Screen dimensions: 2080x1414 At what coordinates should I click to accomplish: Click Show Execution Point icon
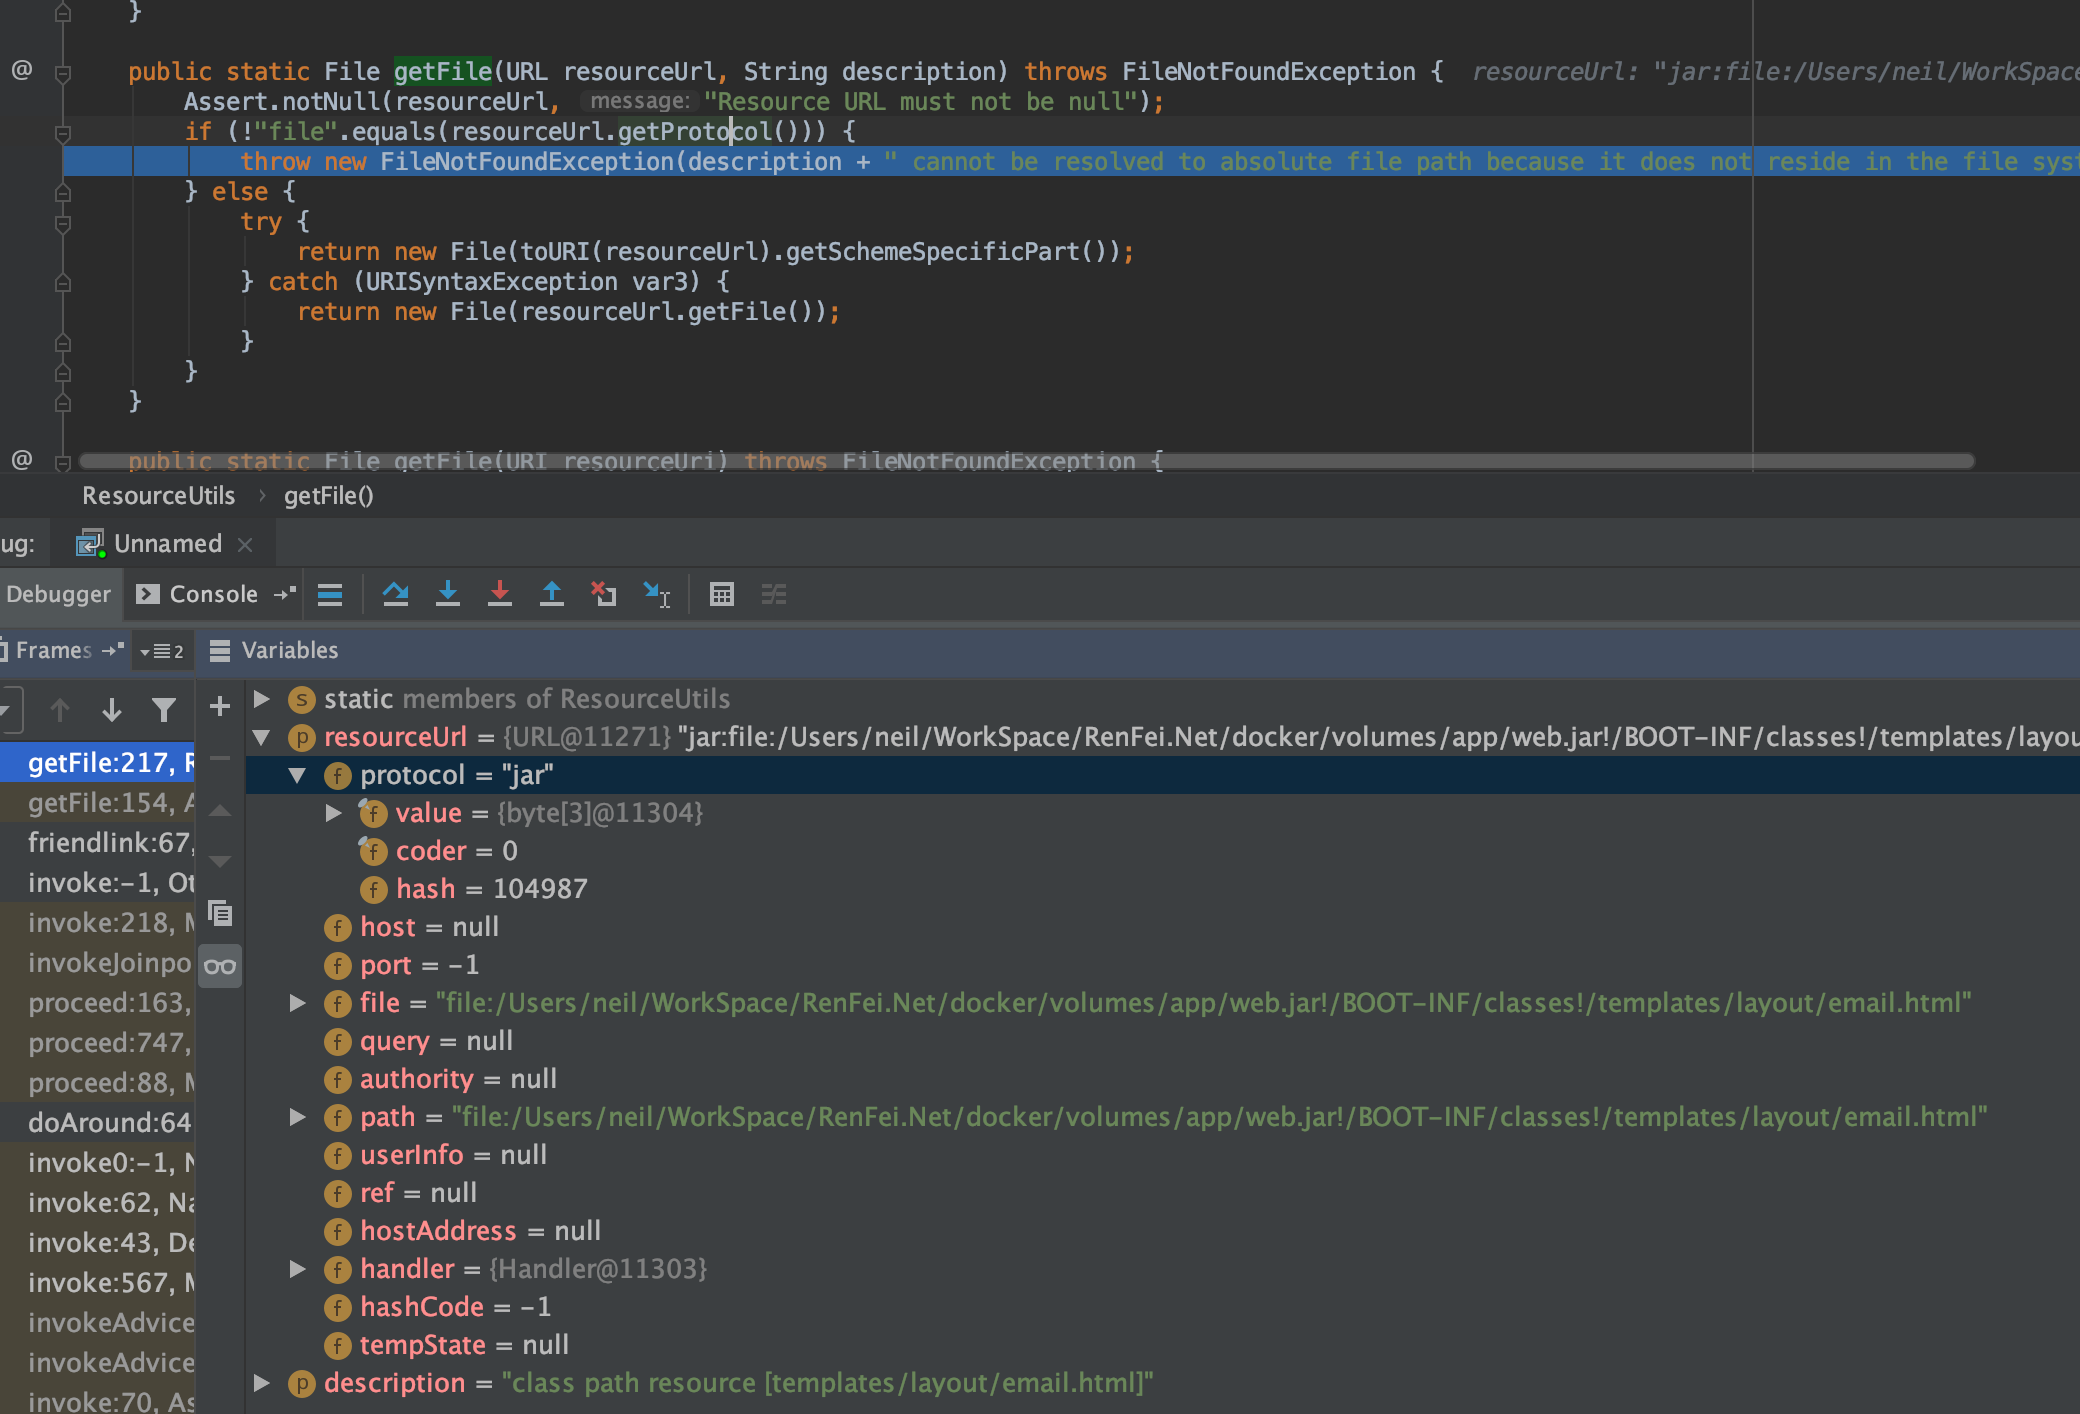[330, 595]
